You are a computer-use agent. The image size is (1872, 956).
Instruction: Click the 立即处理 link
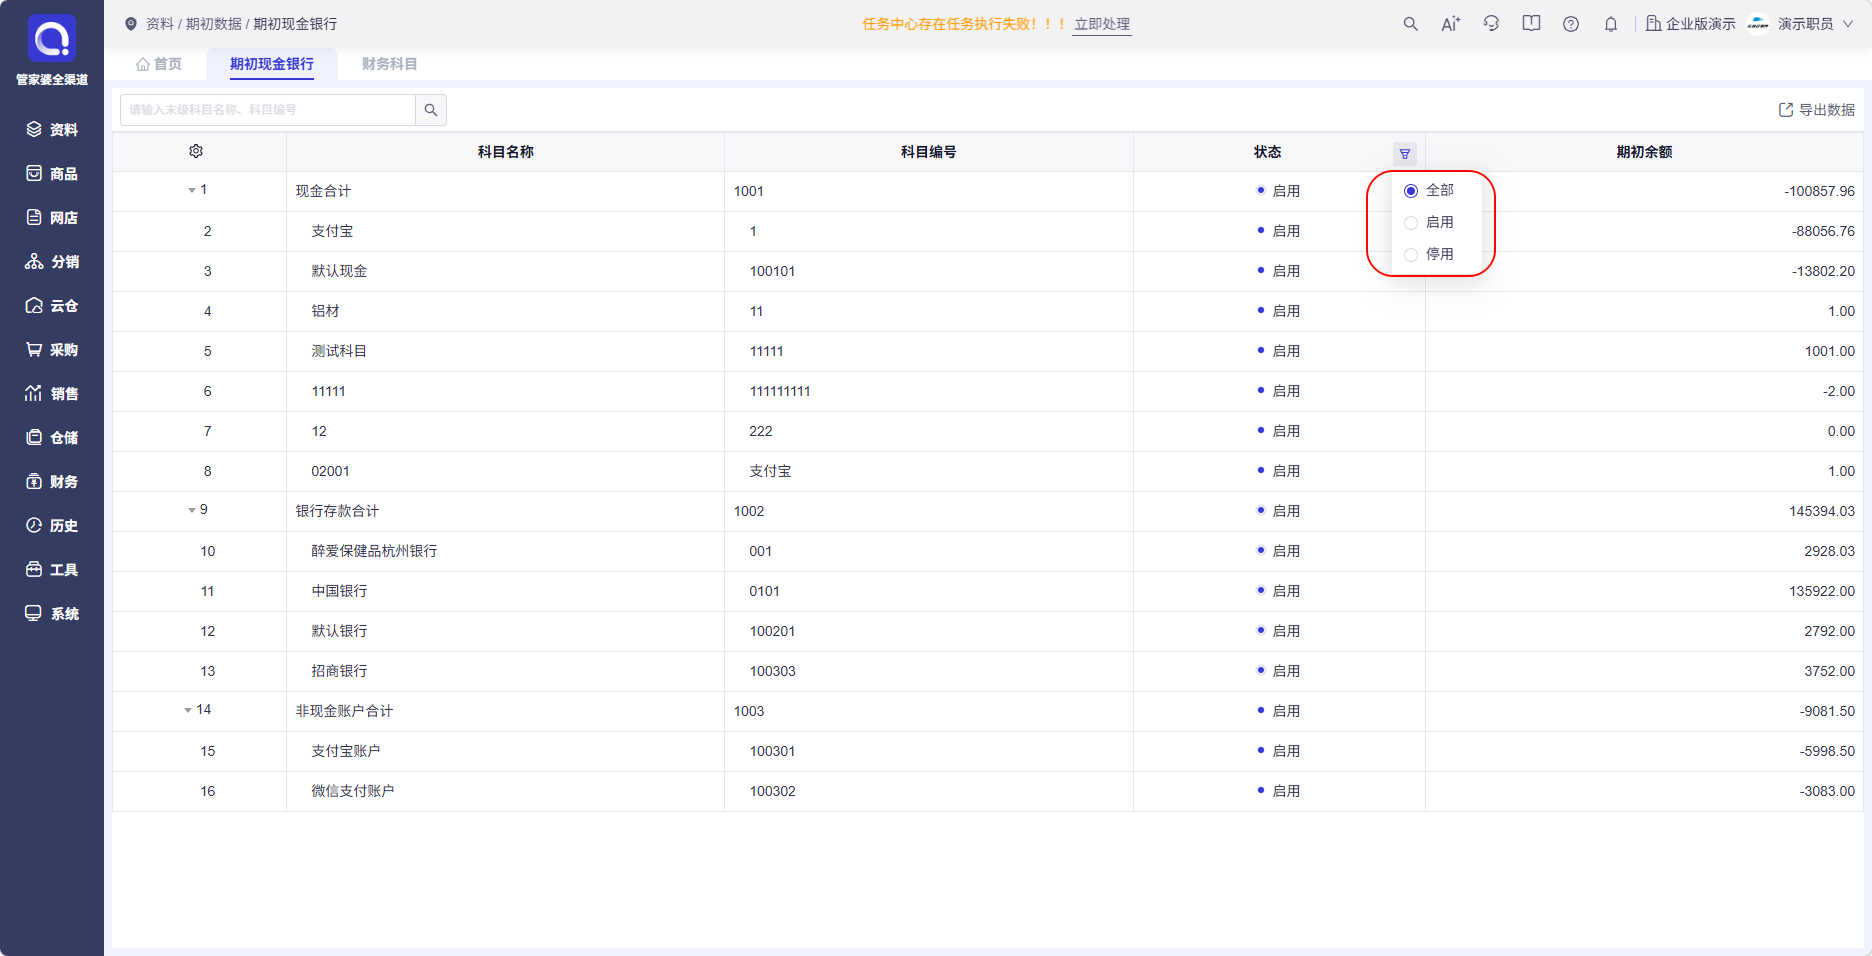tap(1102, 24)
